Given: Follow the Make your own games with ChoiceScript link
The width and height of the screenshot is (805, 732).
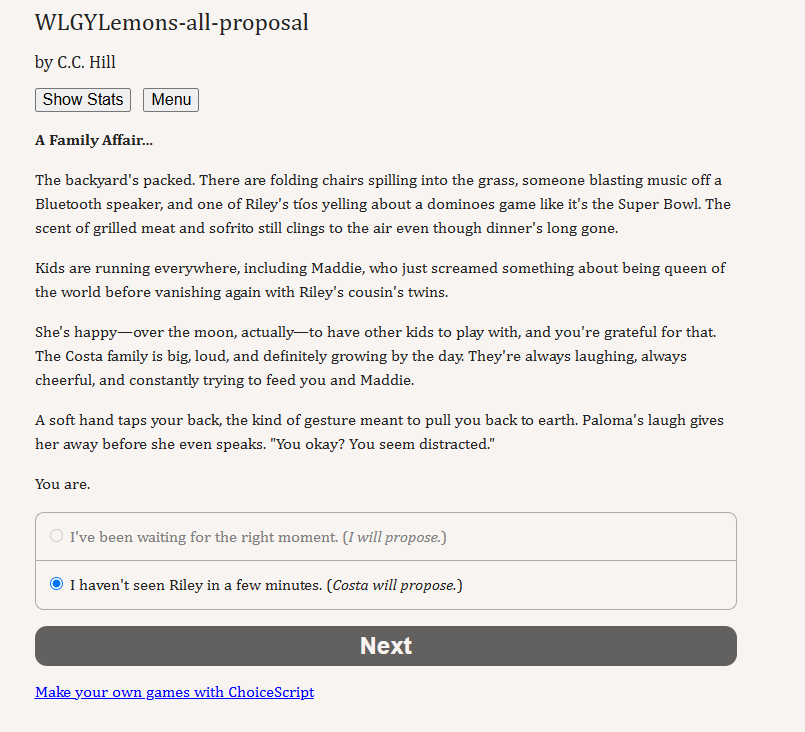Looking at the screenshot, I should [x=175, y=692].
